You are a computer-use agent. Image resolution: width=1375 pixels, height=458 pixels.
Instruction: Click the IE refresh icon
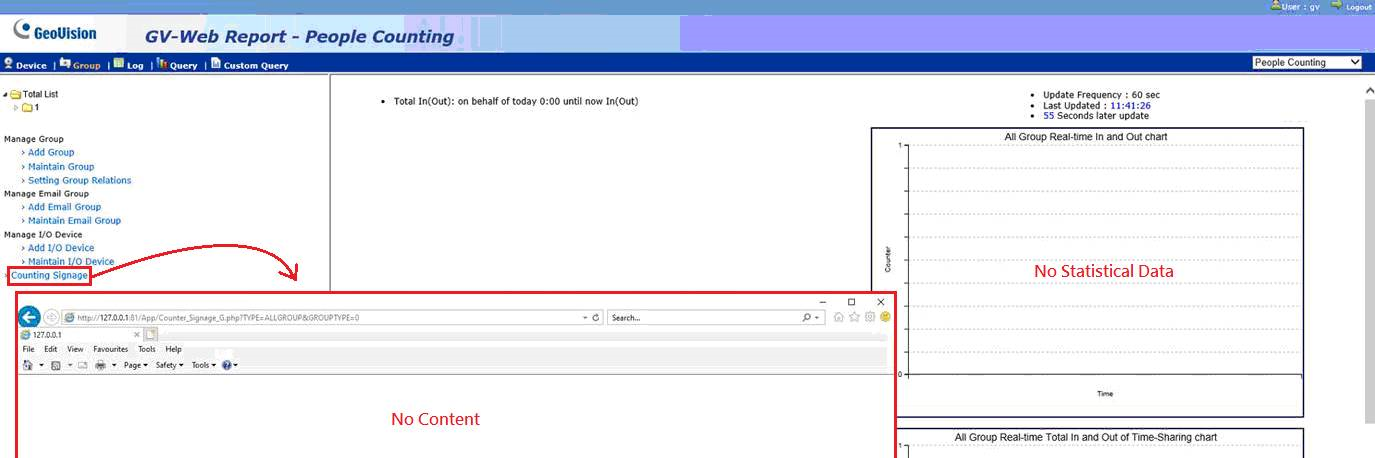596,317
